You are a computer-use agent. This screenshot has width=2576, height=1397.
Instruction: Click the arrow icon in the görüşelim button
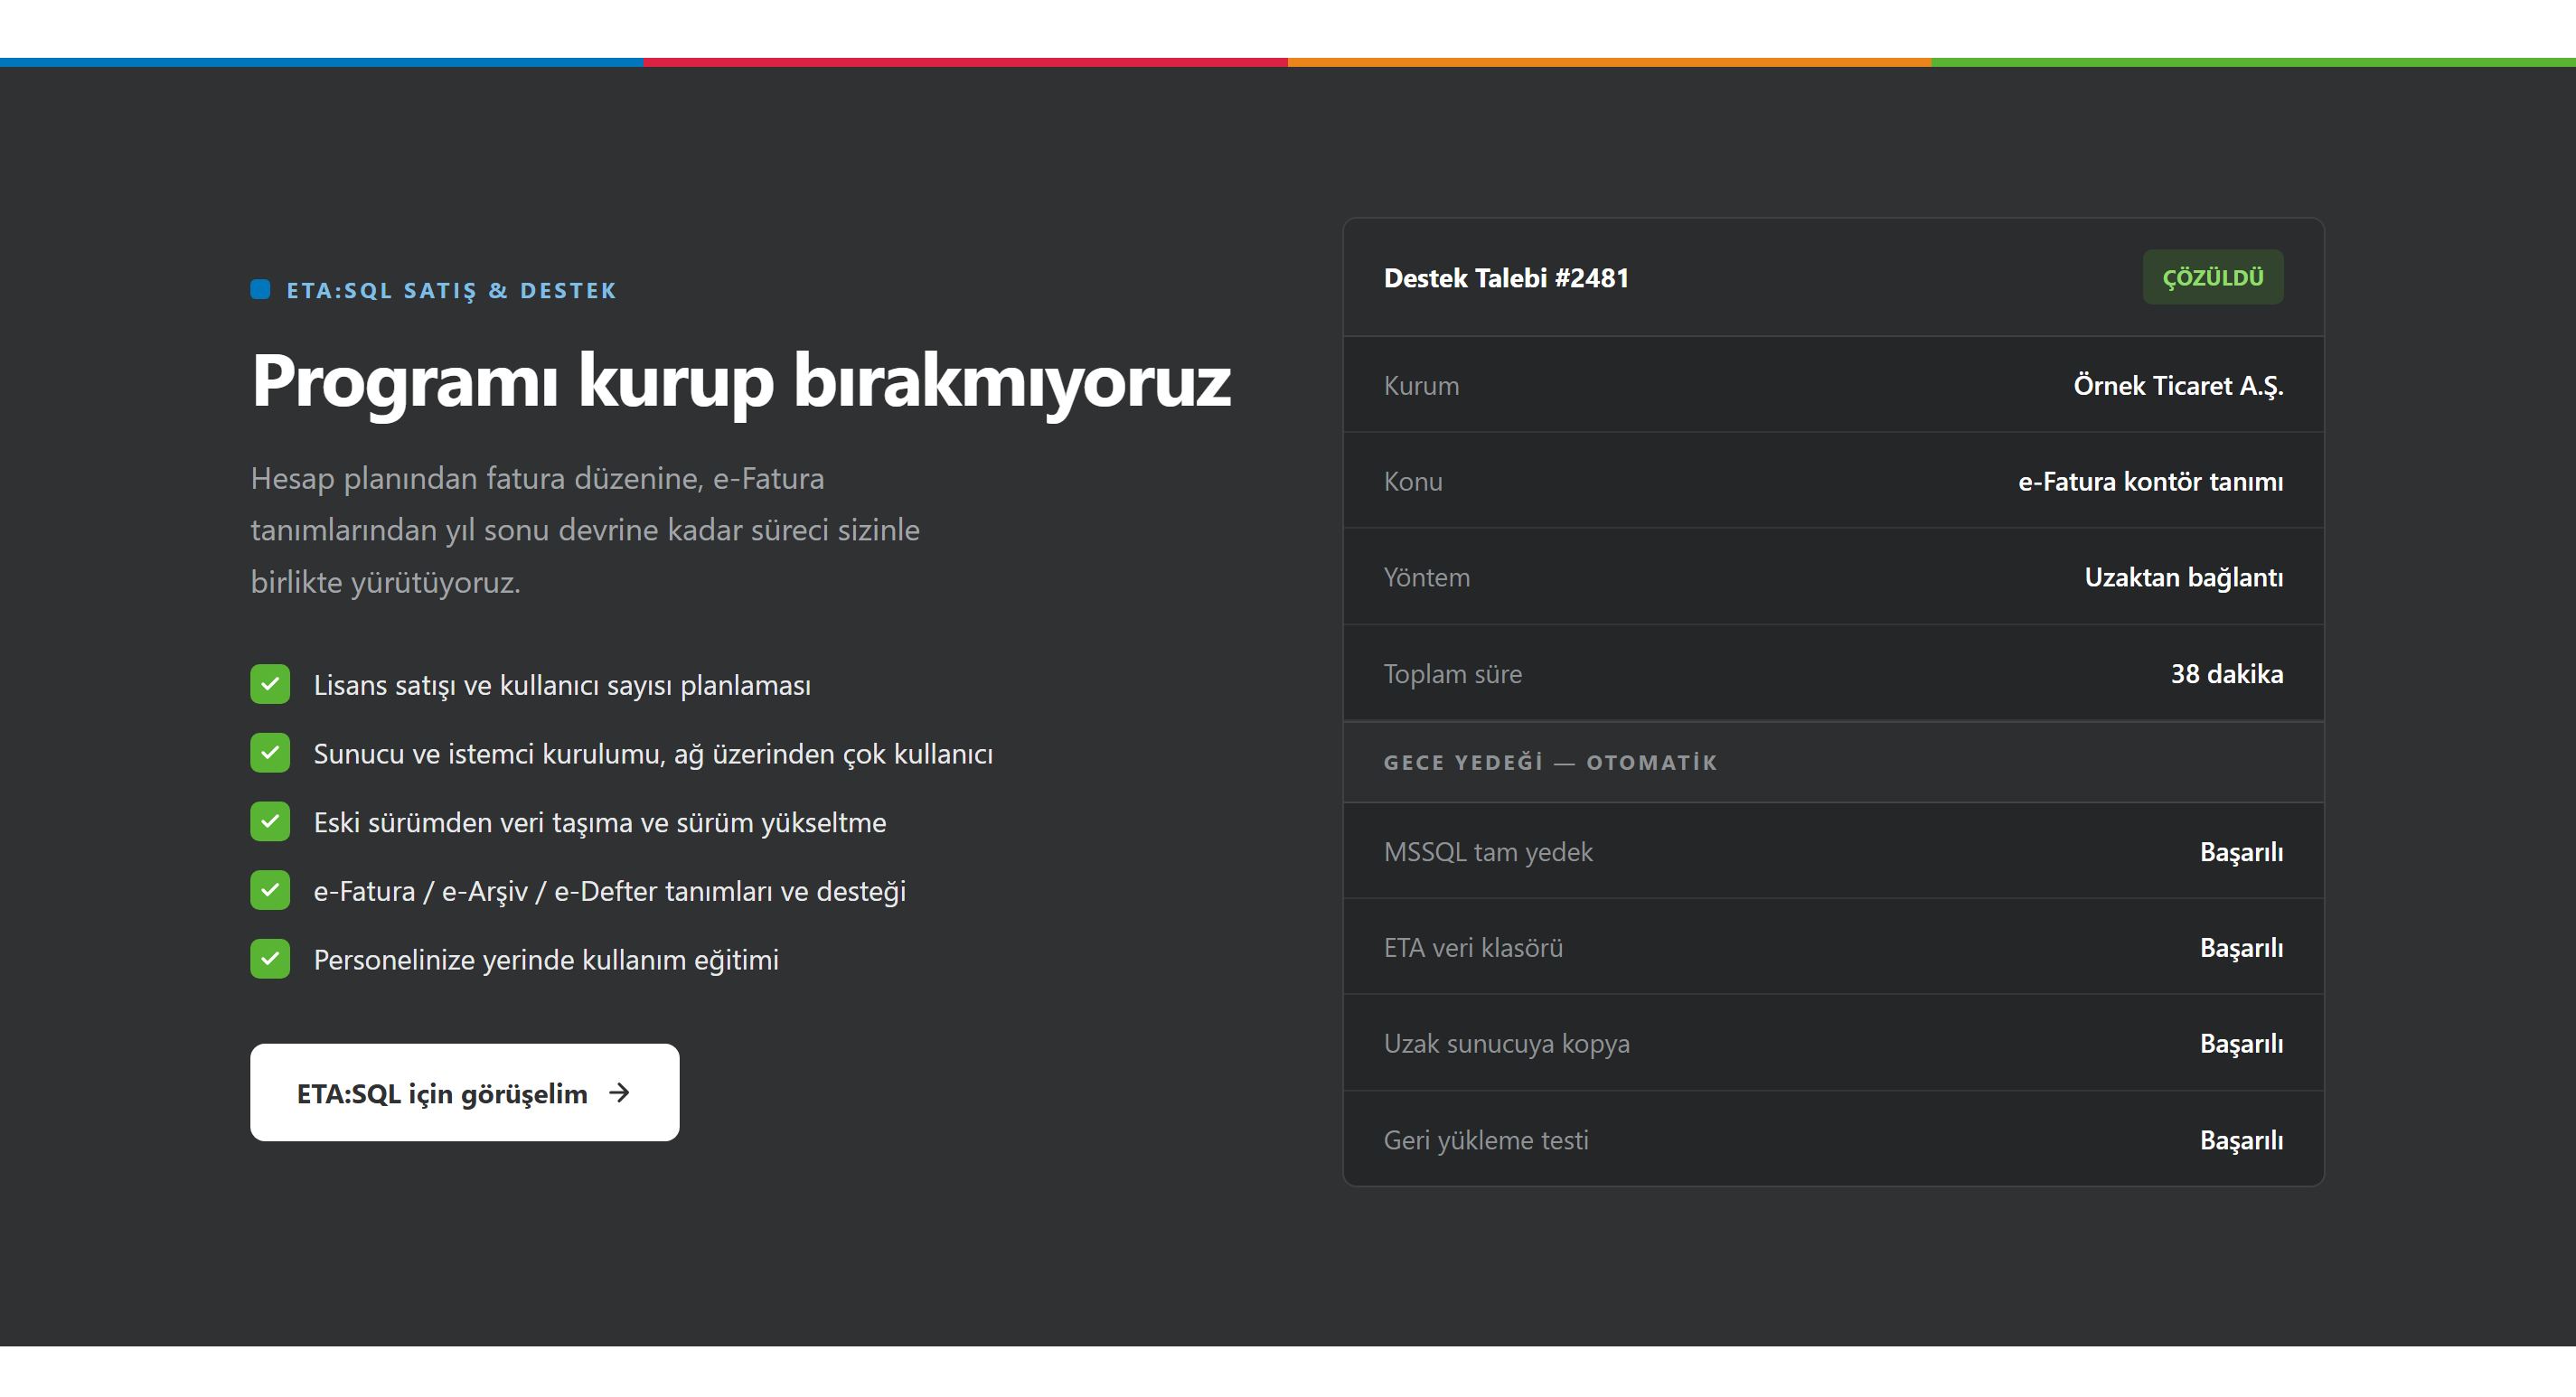pos(620,1092)
